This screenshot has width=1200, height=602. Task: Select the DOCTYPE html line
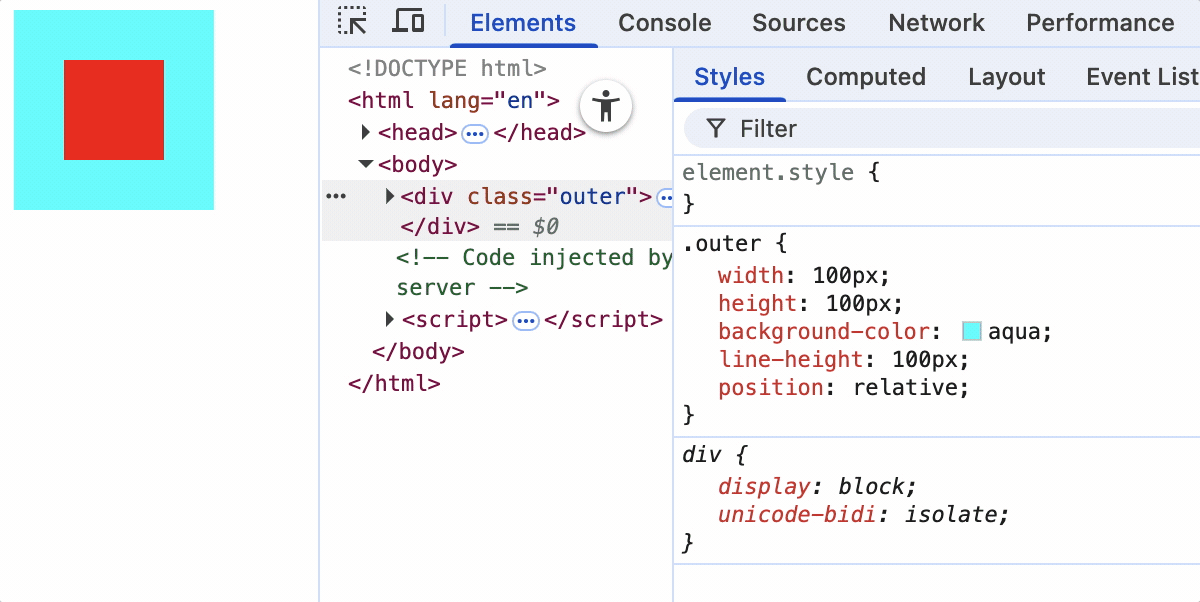[447, 69]
